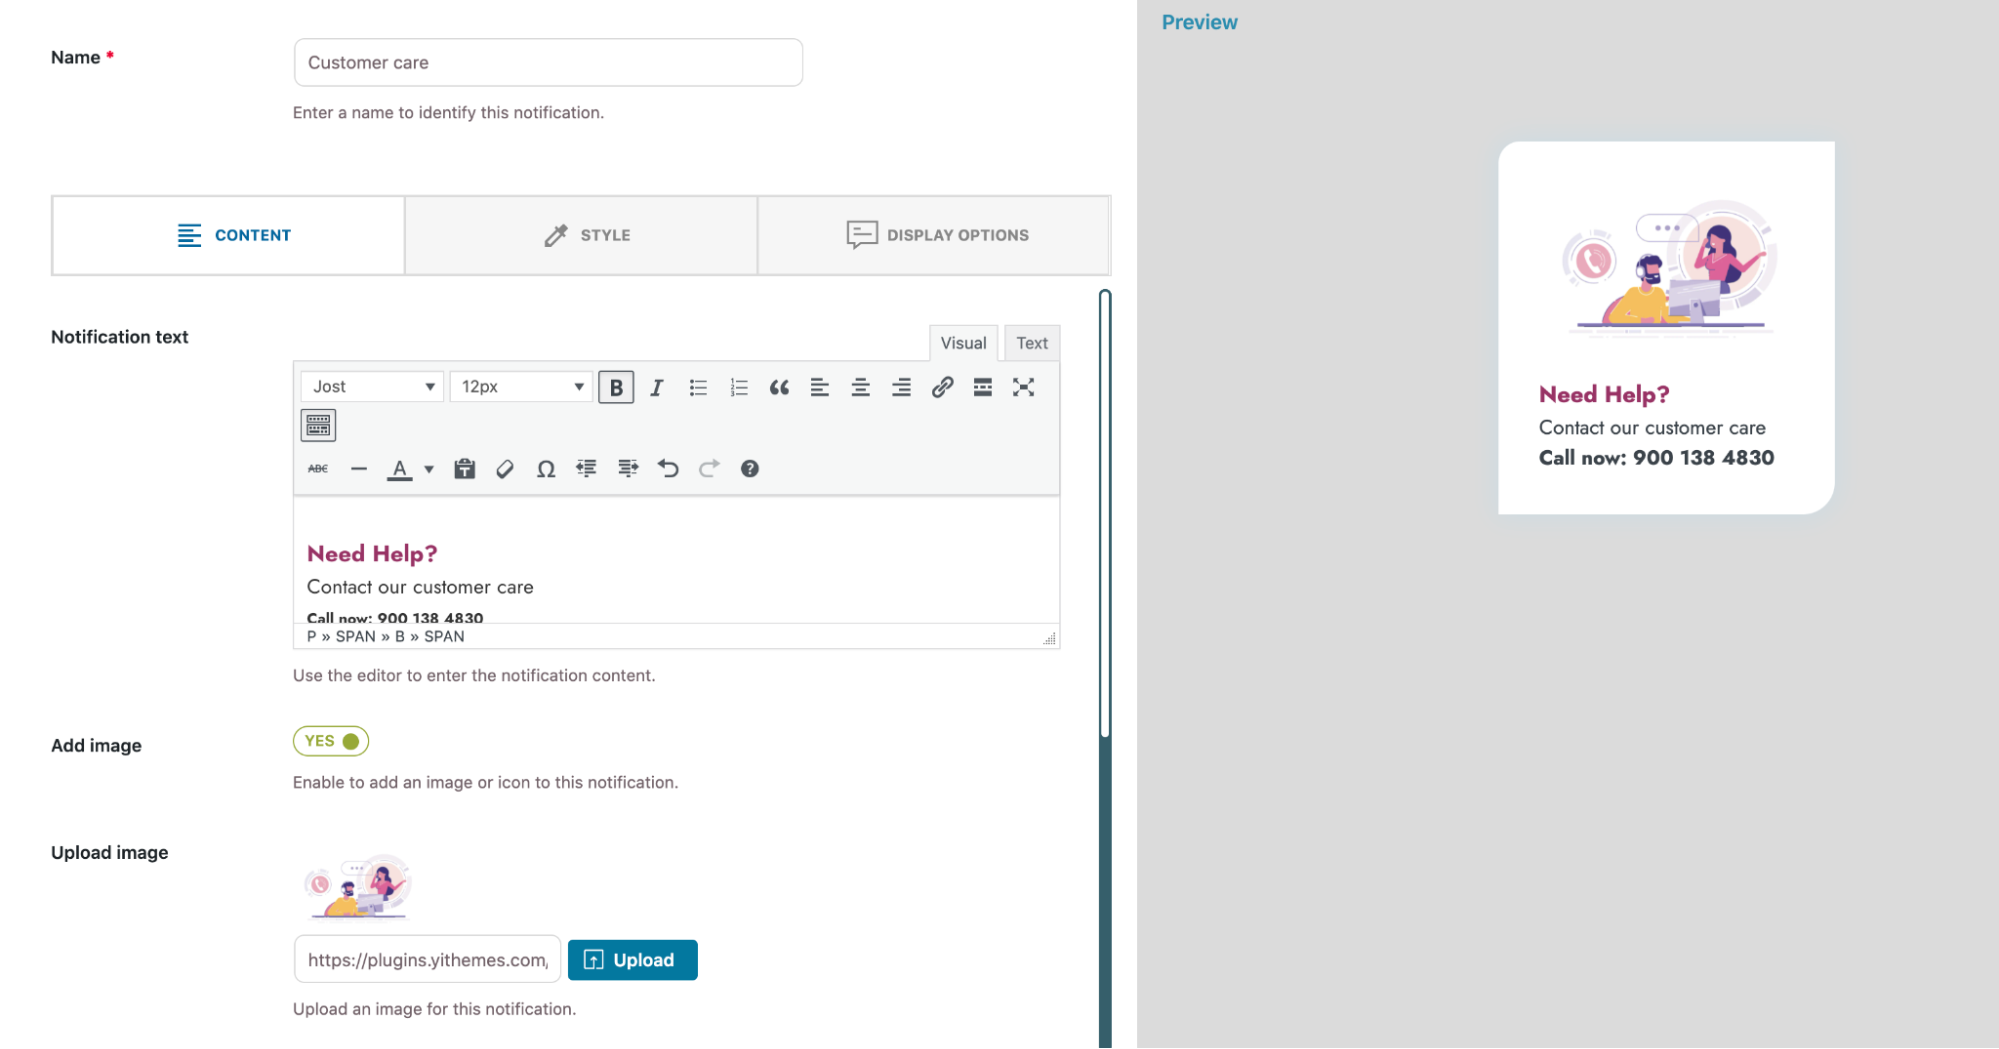Image resolution: width=1999 pixels, height=1049 pixels.
Task: Insert a numbered list
Action: [739, 387]
